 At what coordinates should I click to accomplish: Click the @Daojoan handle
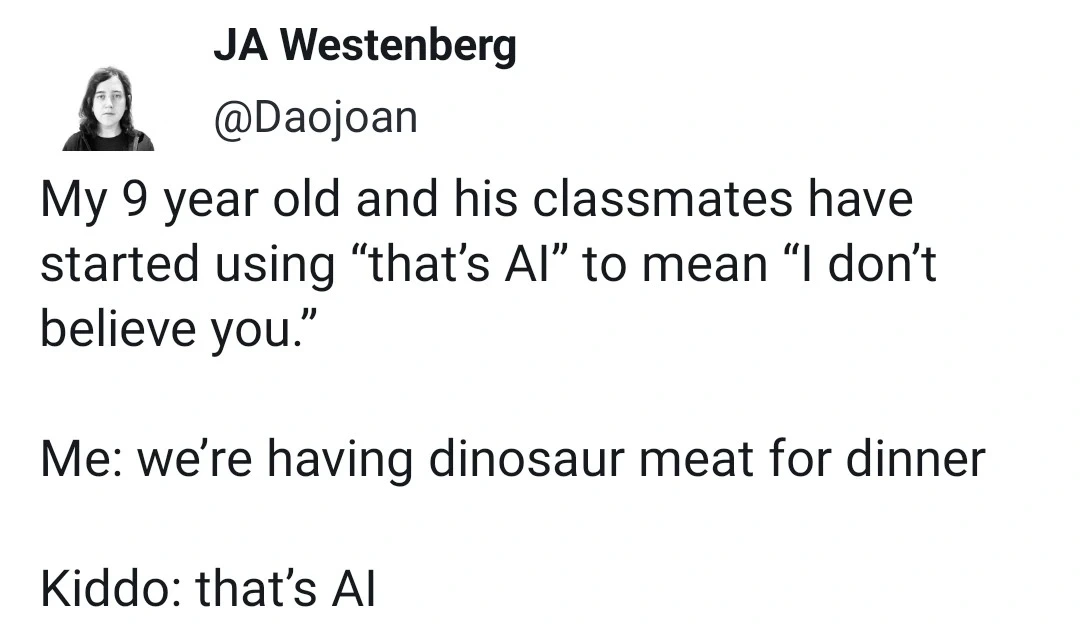(314, 118)
